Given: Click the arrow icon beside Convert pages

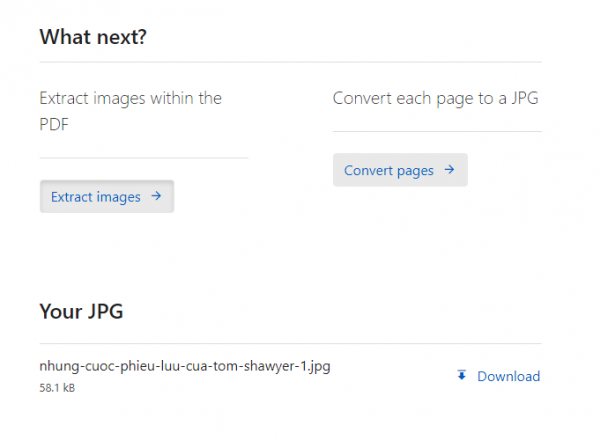Looking at the screenshot, I should [x=450, y=169].
